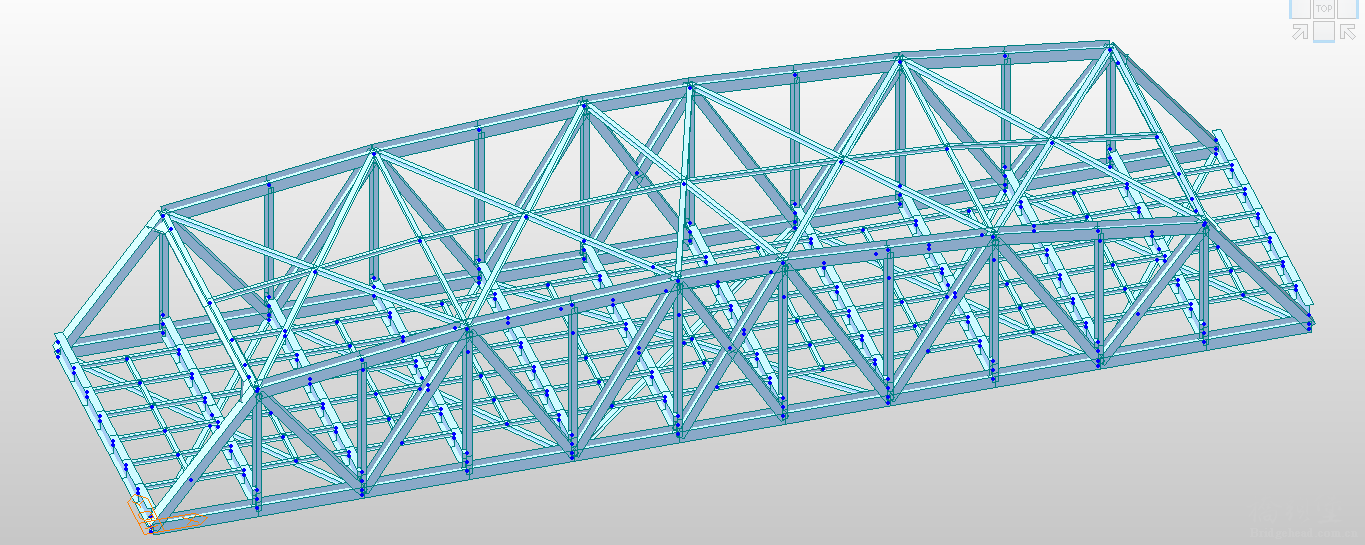Select the view cube face below TOP

click(1324, 32)
